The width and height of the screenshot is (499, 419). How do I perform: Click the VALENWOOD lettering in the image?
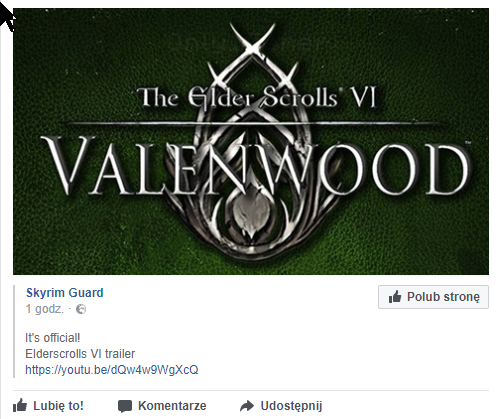click(257, 166)
